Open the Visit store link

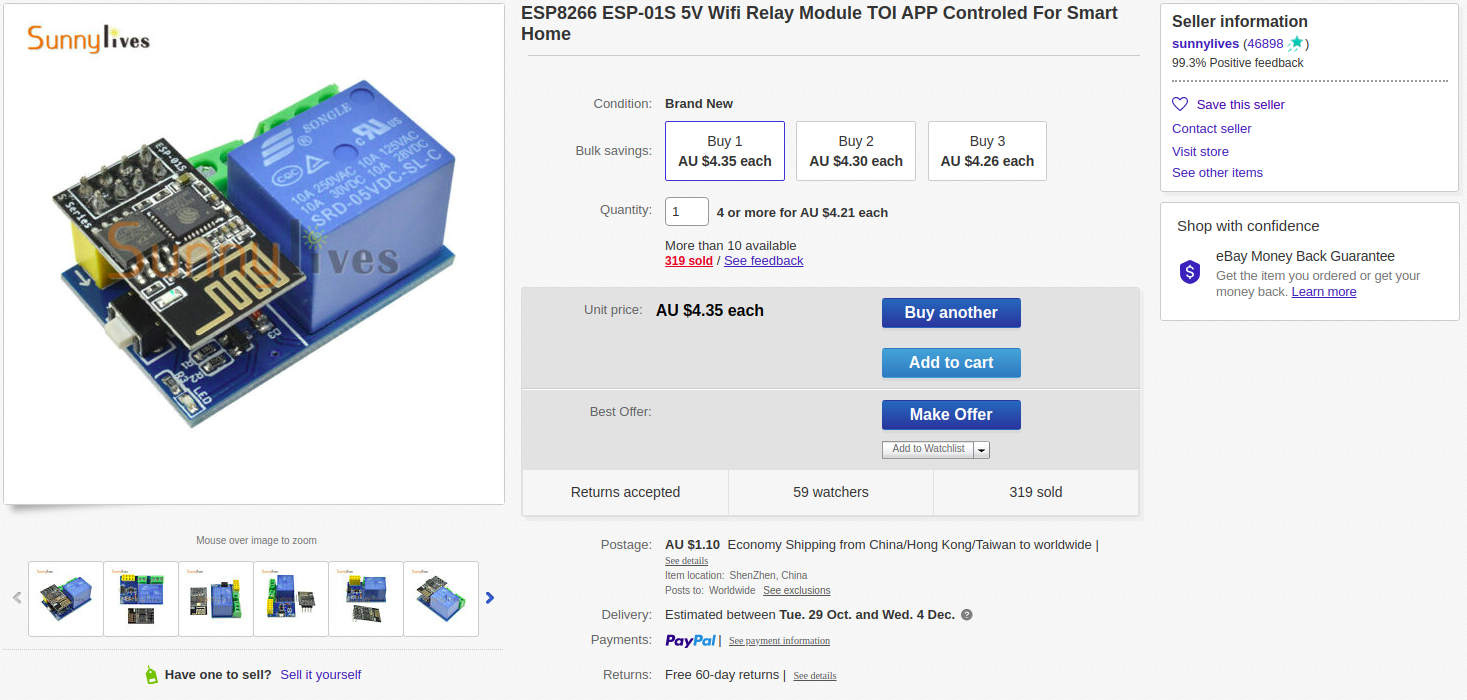click(x=1200, y=151)
